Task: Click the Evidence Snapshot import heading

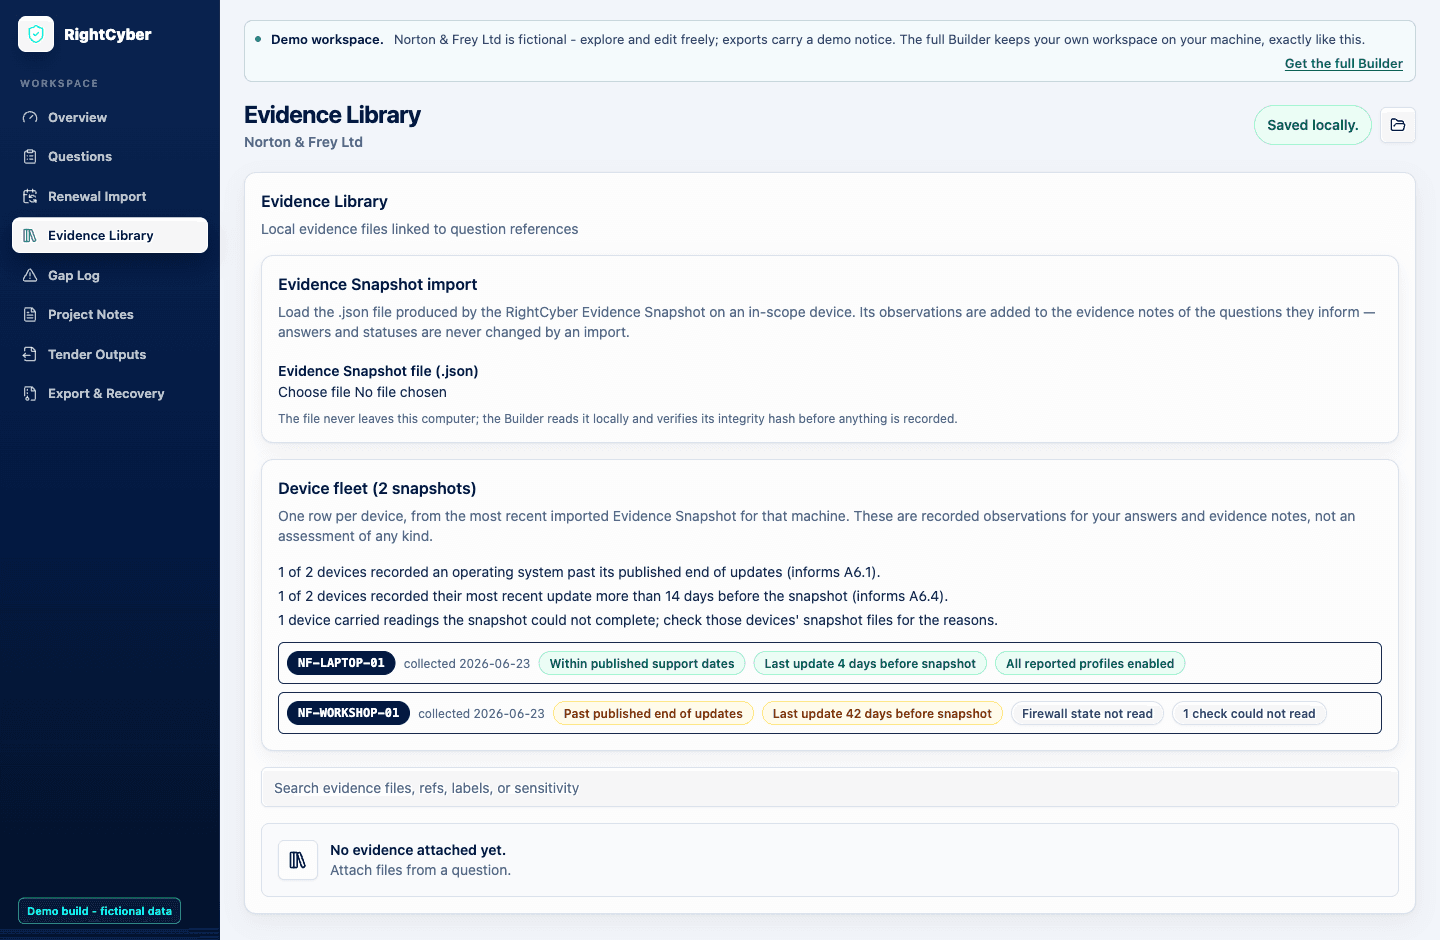Action: click(x=377, y=284)
